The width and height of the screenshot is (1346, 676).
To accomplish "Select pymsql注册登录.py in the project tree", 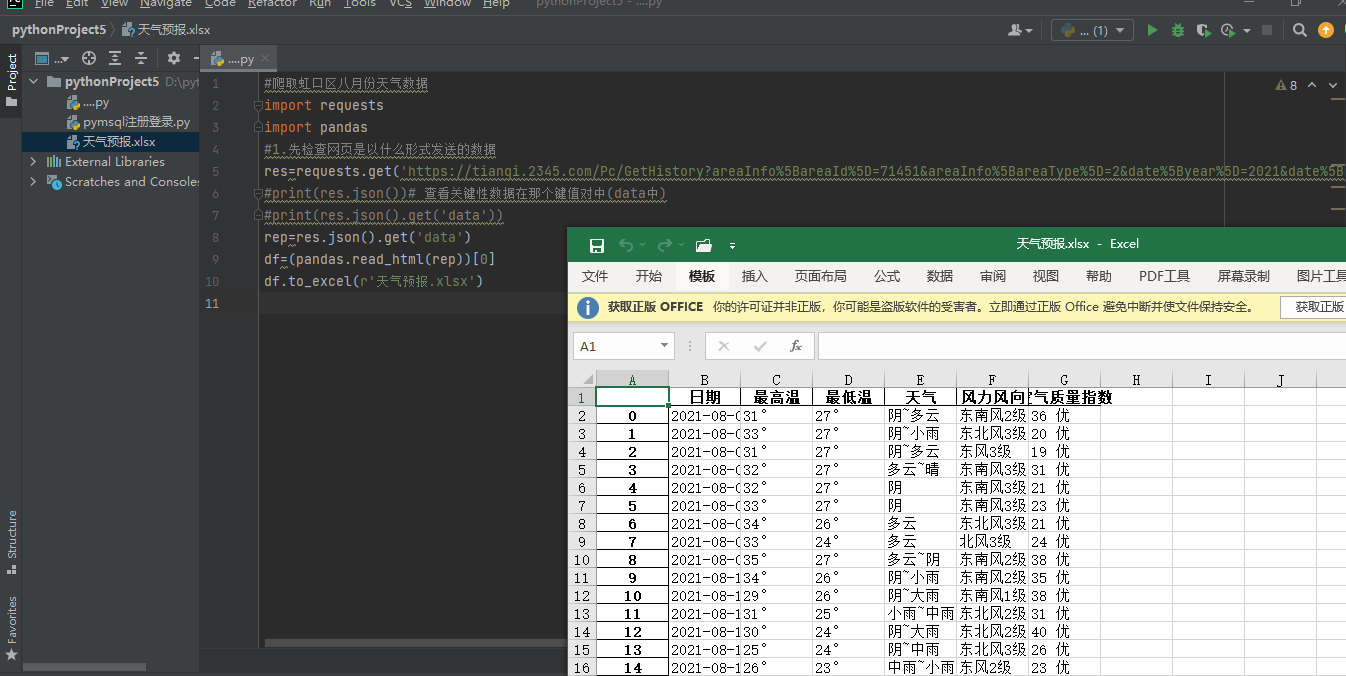I will coord(136,122).
